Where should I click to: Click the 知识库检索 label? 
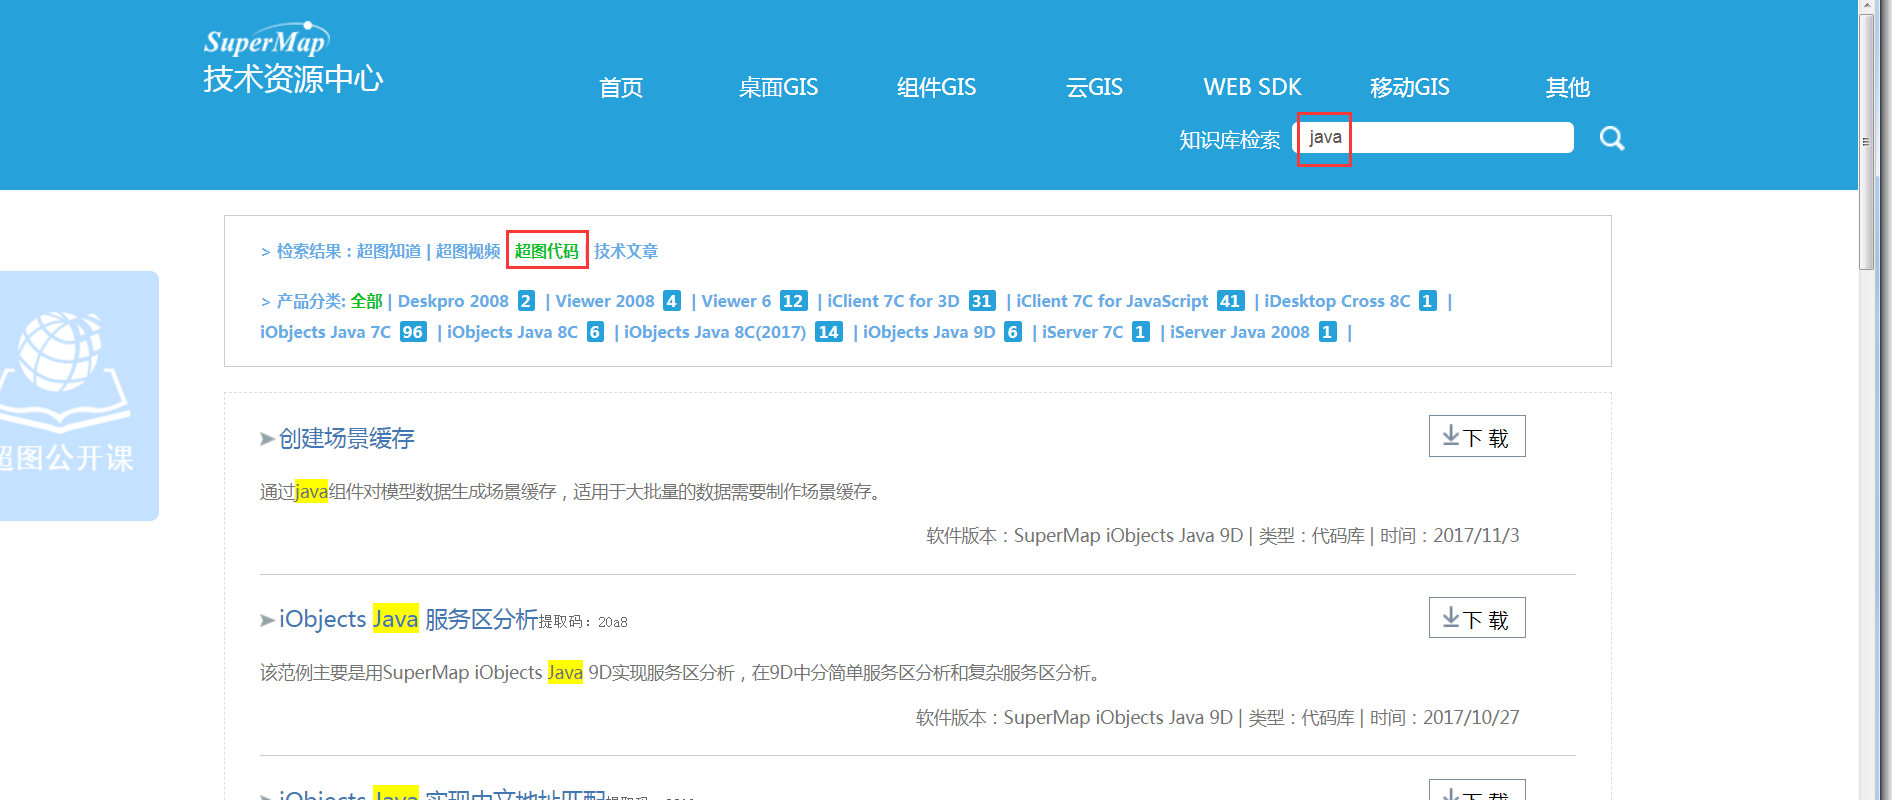tap(1229, 139)
